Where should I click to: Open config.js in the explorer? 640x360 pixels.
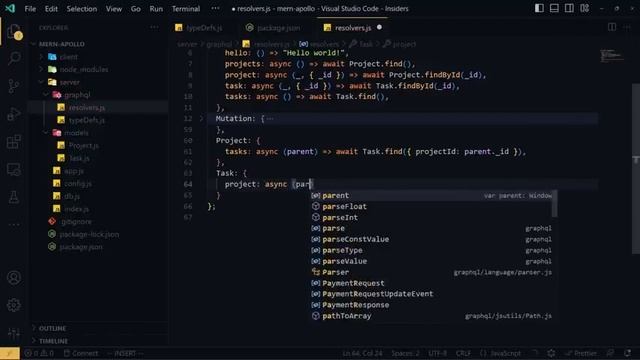pos(78,184)
